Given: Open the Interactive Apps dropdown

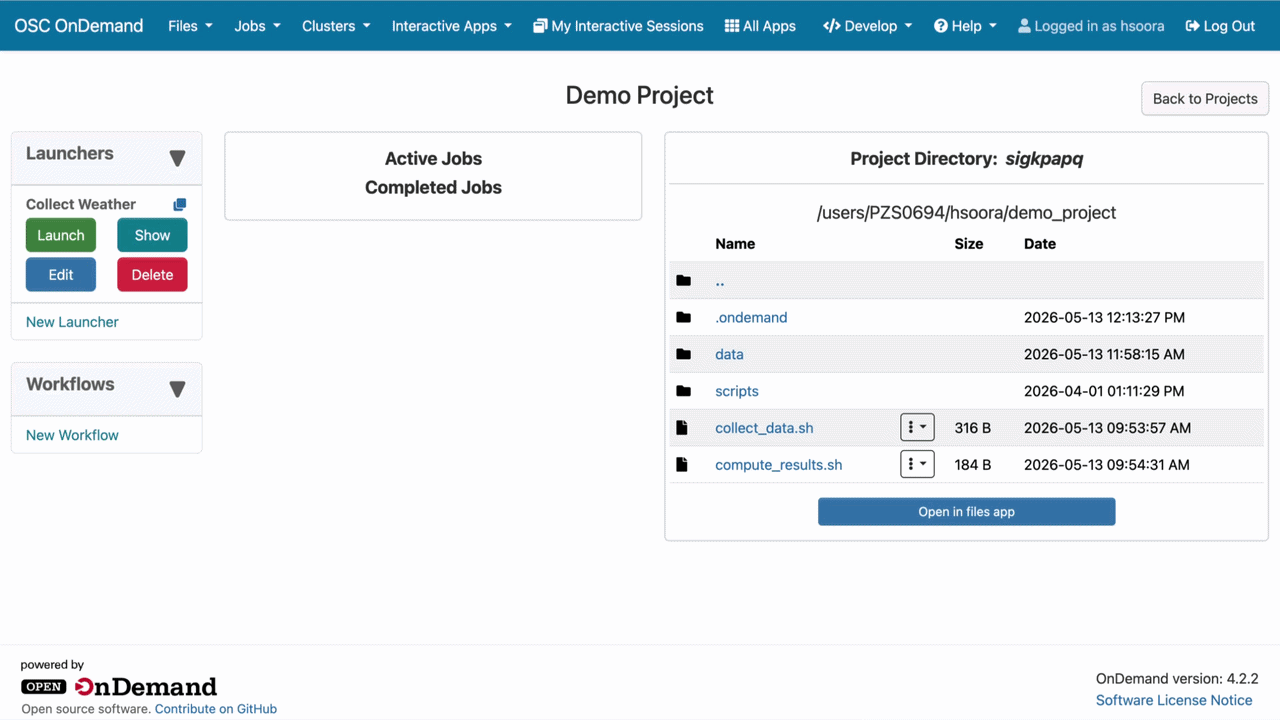Looking at the screenshot, I should pos(451,26).
